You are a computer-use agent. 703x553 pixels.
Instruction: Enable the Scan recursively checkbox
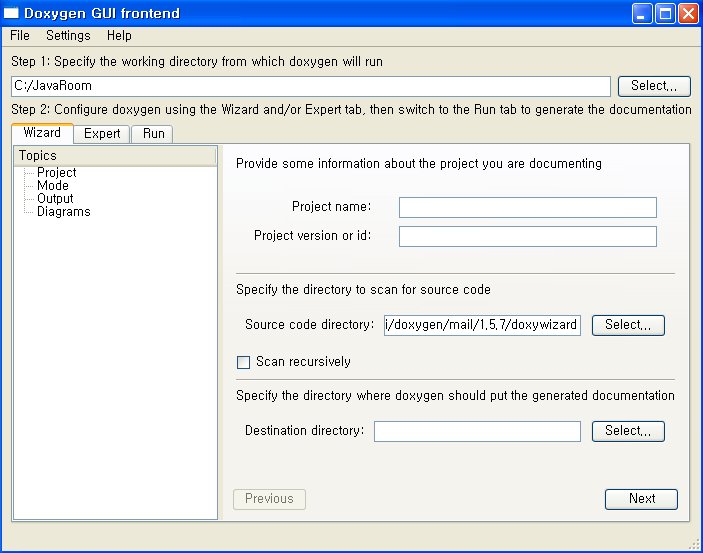pyautogui.click(x=243, y=362)
